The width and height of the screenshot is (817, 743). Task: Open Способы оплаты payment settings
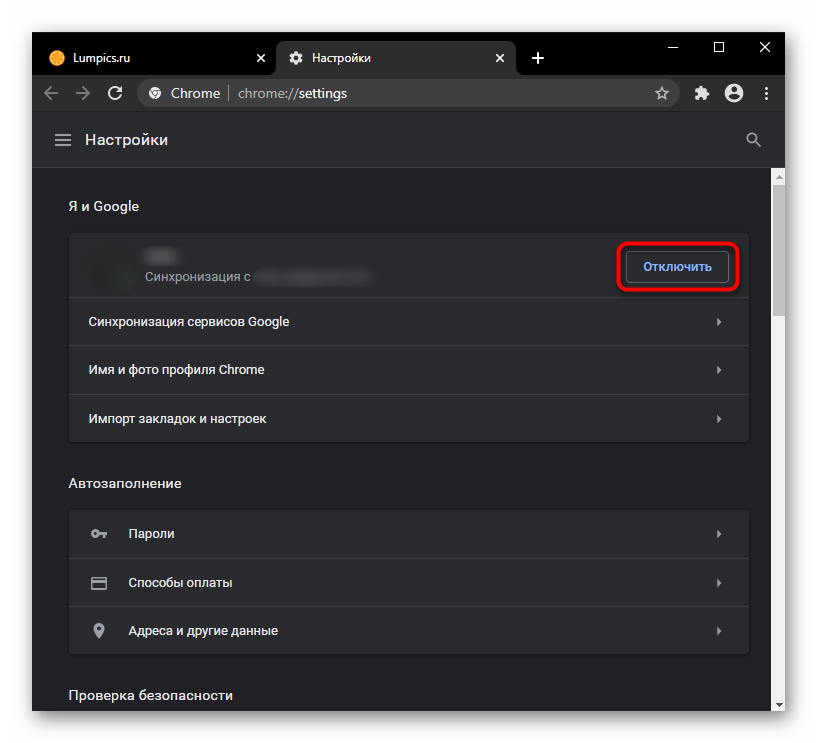click(x=408, y=583)
